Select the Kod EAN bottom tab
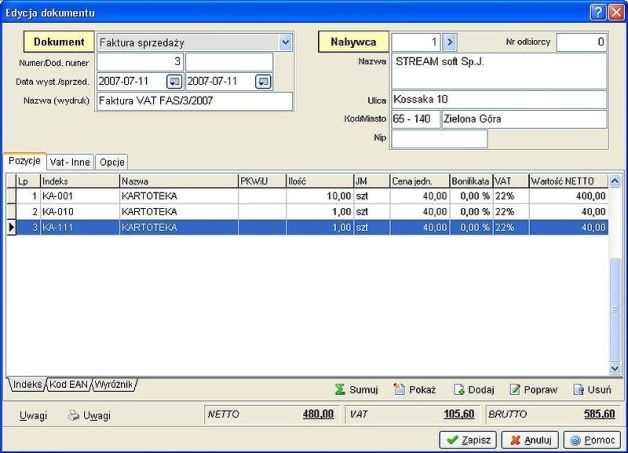 point(68,385)
